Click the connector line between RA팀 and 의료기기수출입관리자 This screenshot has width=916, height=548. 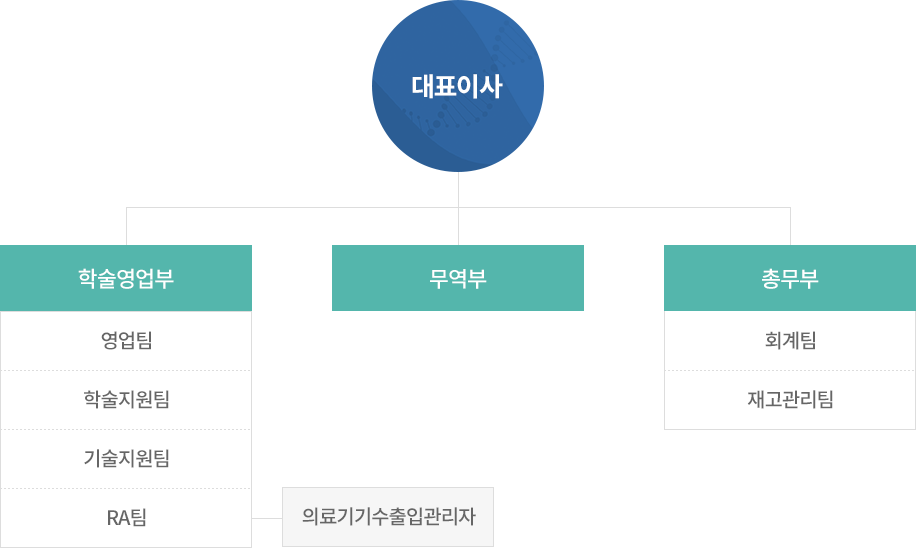[267, 518]
